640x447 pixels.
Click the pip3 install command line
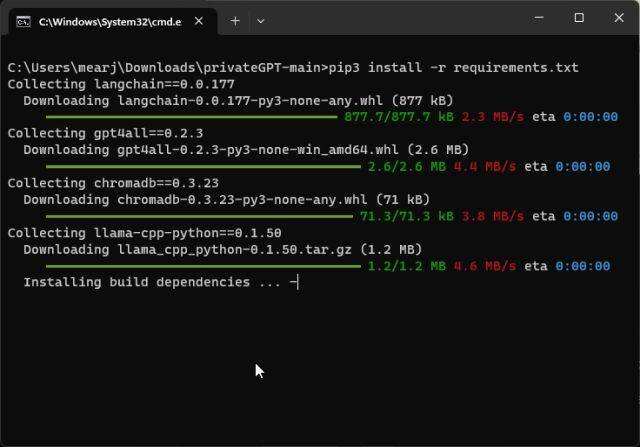pyautogui.click(x=293, y=67)
